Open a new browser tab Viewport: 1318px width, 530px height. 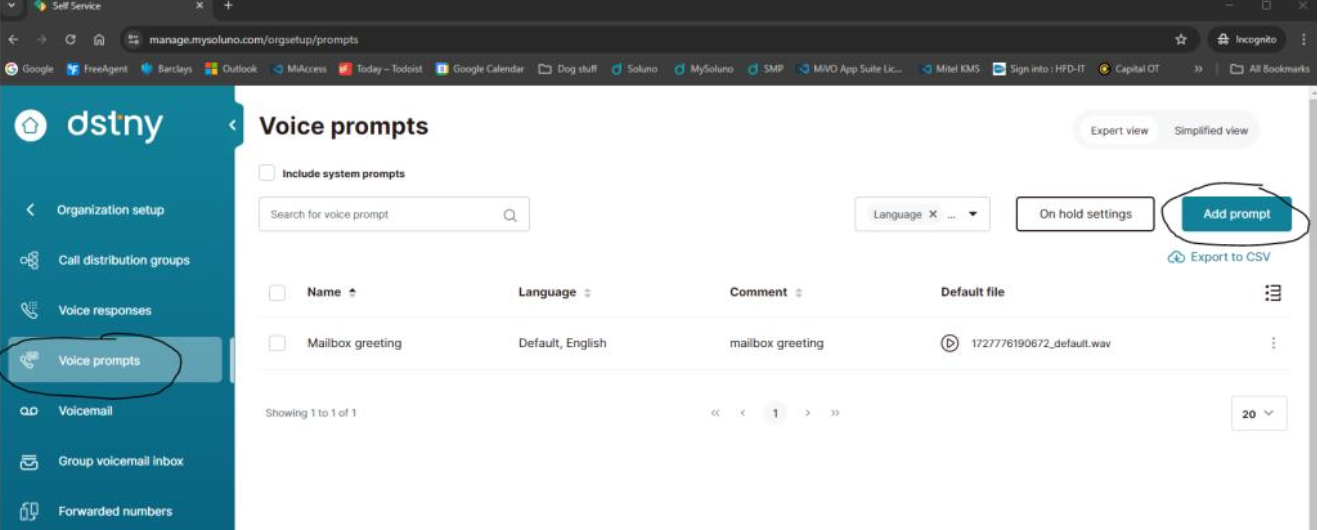point(228,6)
